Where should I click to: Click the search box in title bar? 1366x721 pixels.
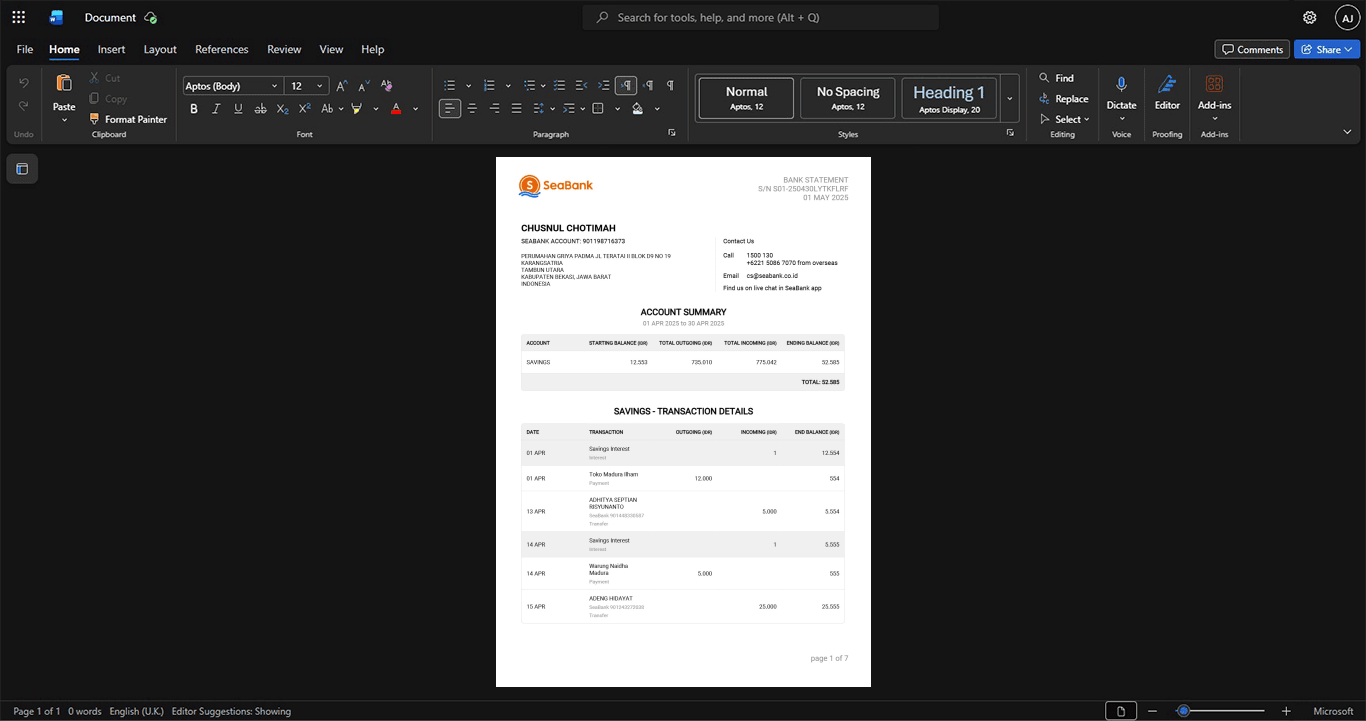point(760,17)
